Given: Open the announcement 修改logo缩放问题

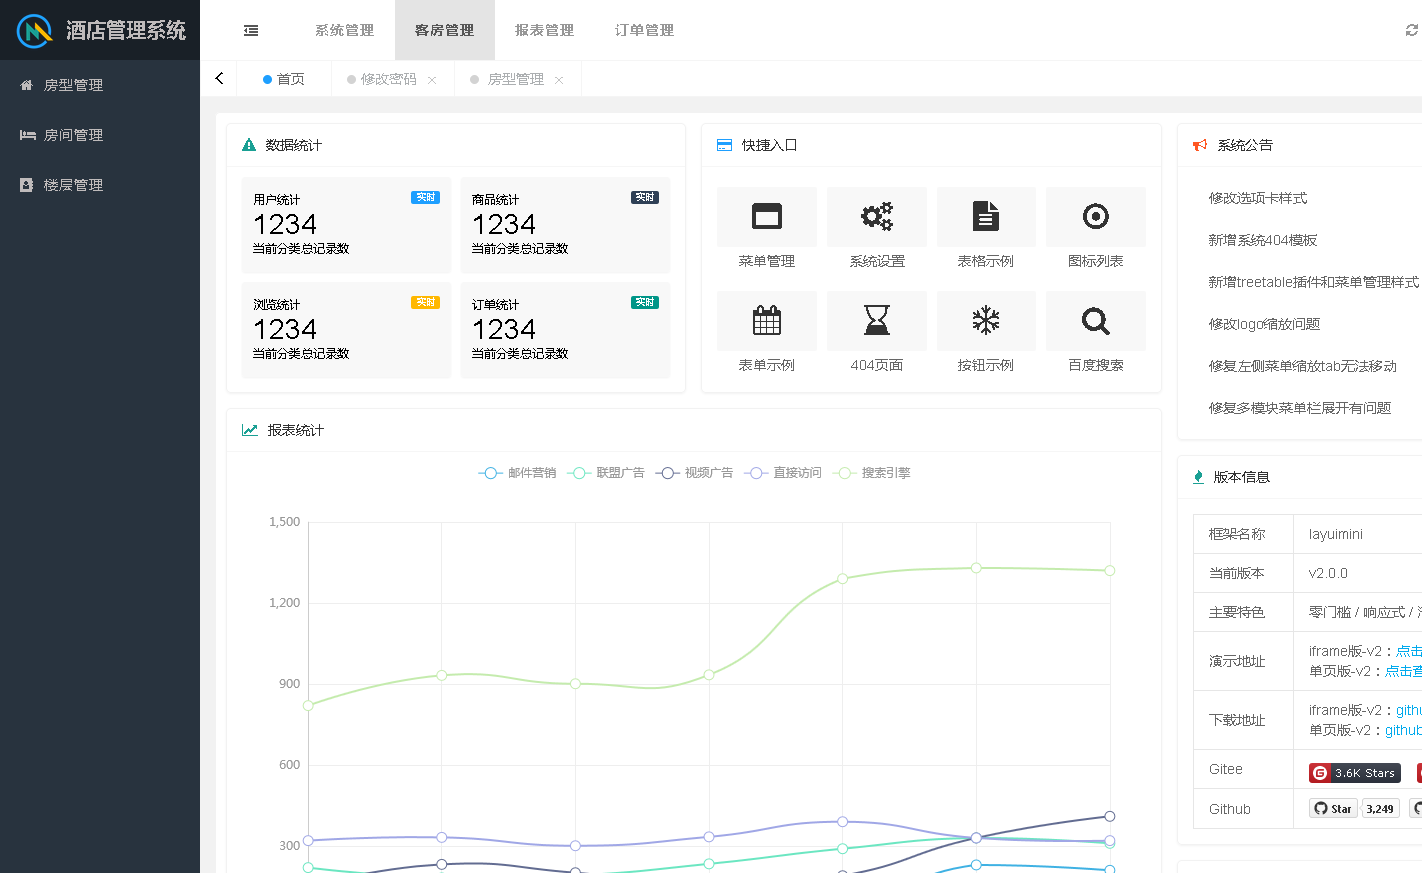Looking at the screenshot, I should click(x=1264, y=324).
